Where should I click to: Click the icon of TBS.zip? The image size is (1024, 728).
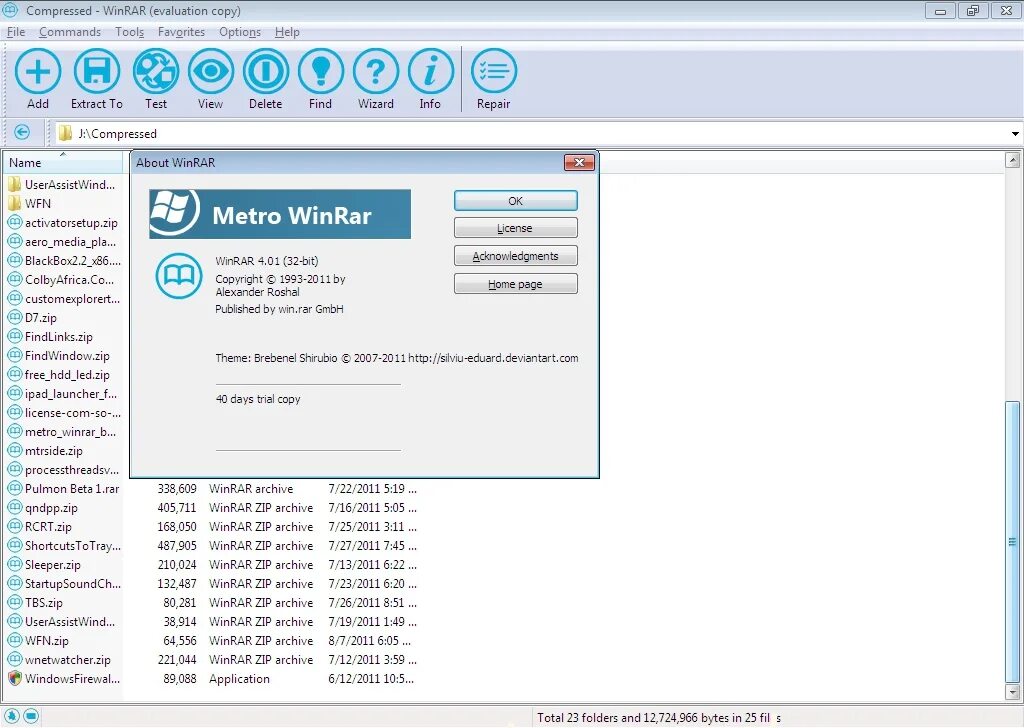15,602
